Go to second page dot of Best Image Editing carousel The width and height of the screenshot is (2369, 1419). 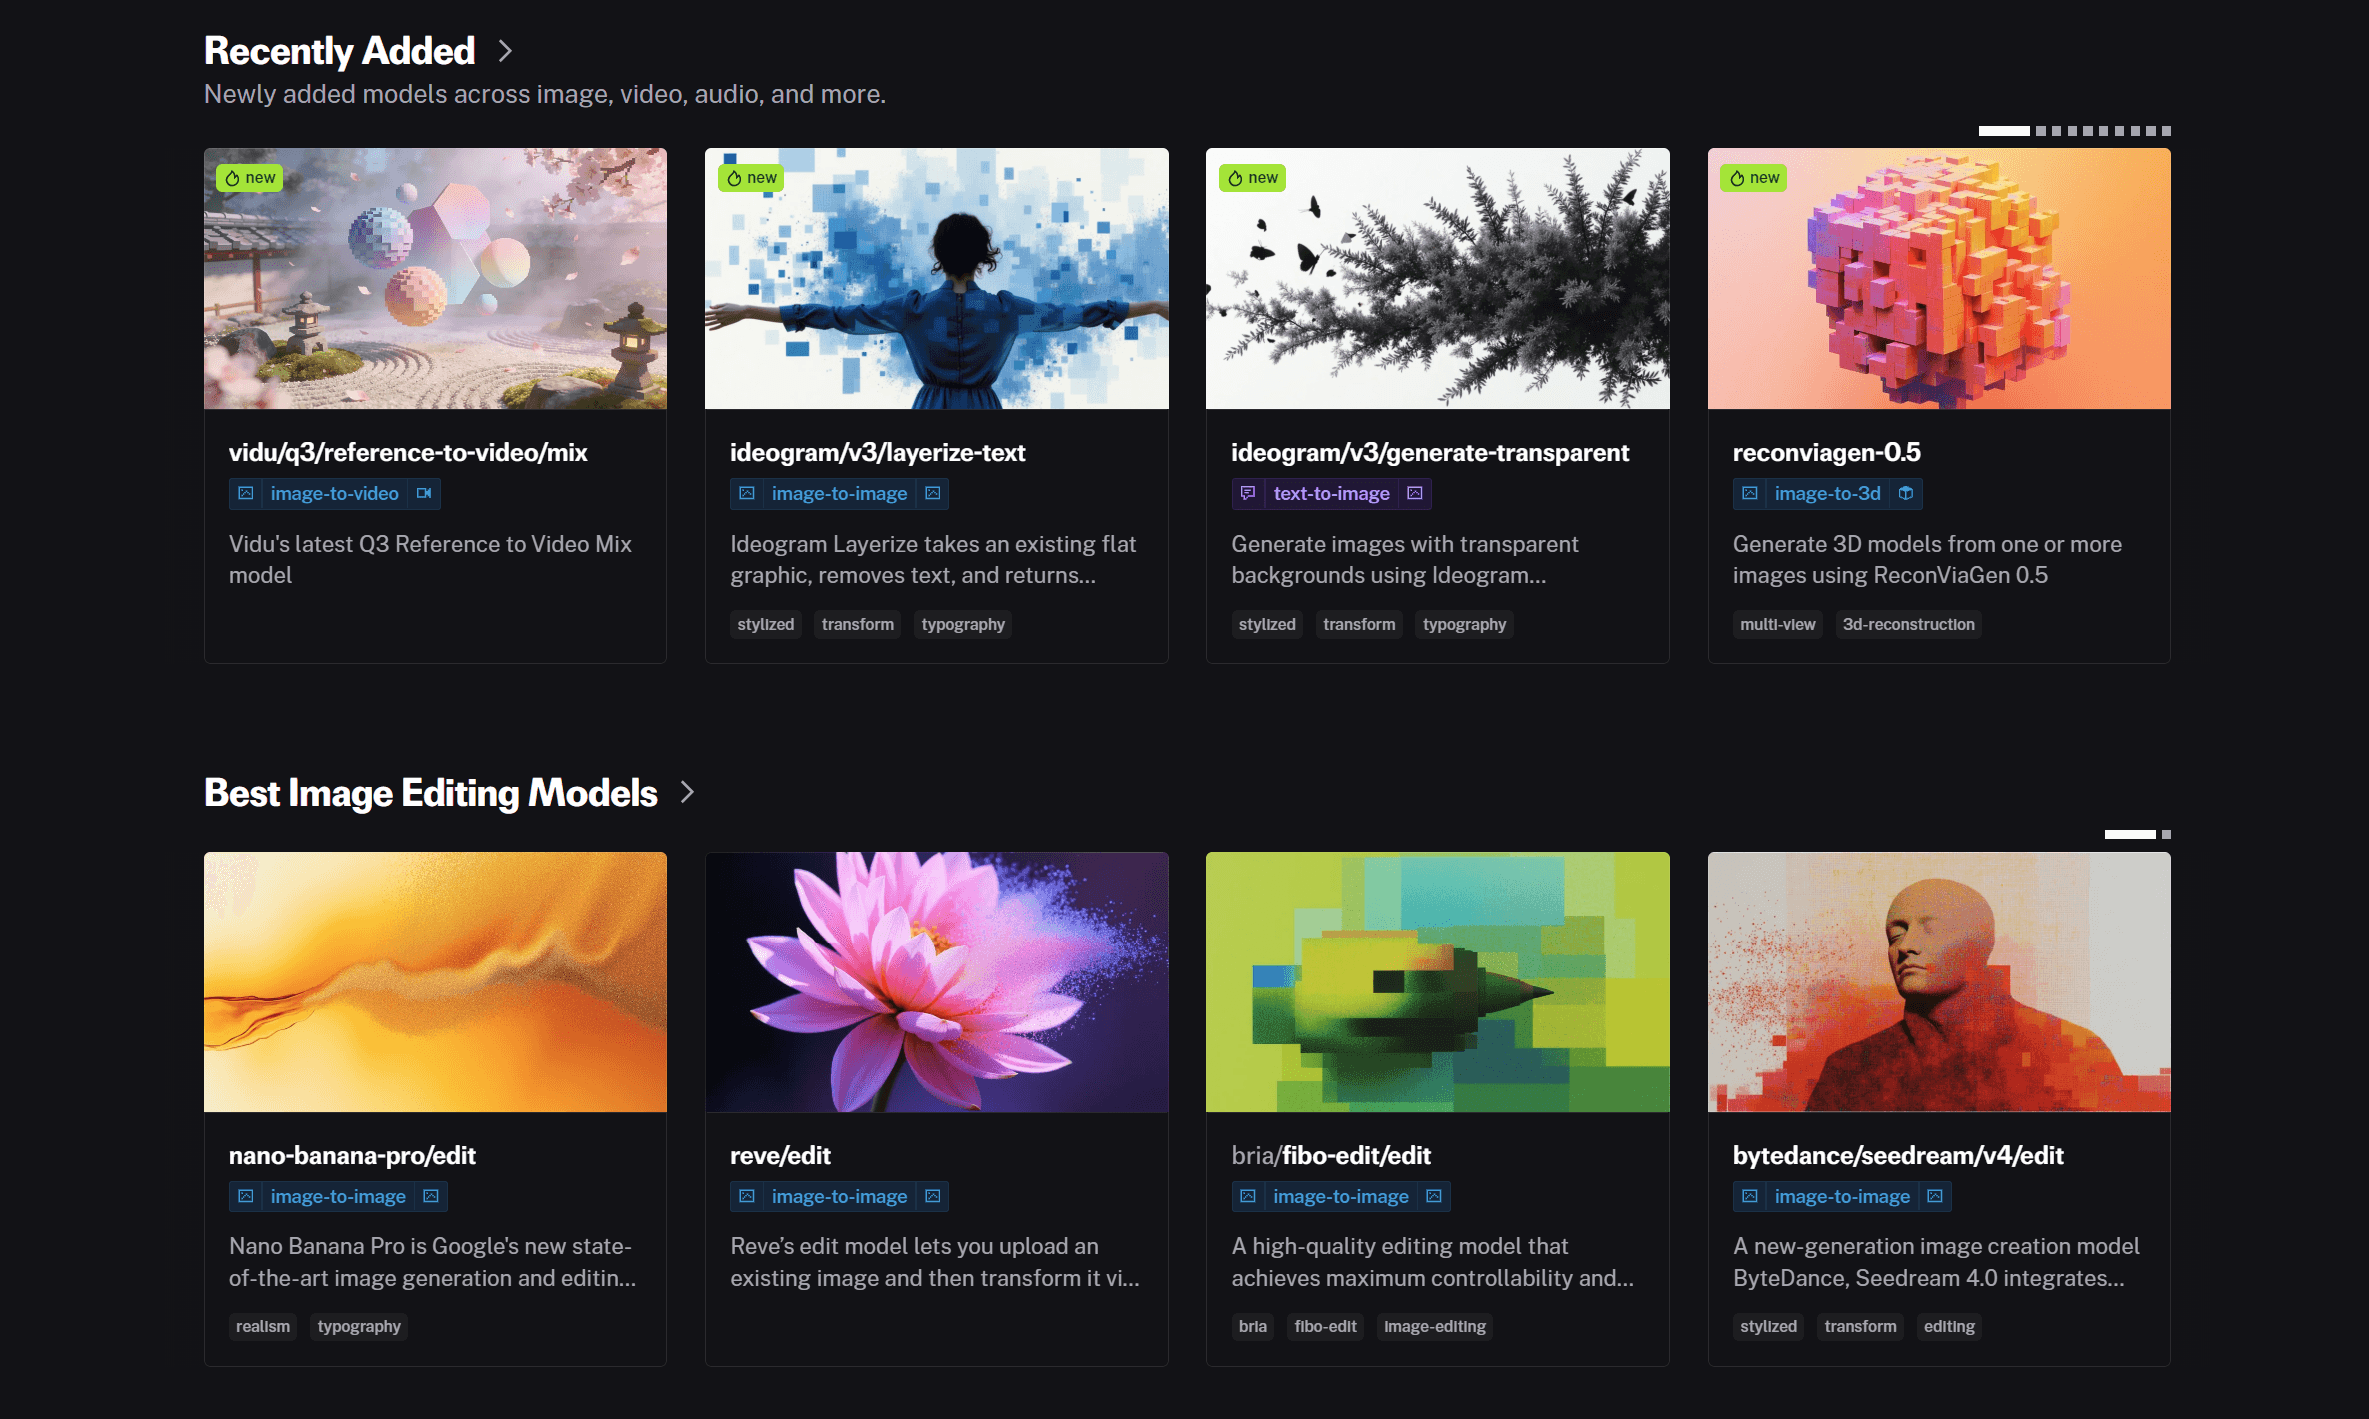[x=2166, y=834]
